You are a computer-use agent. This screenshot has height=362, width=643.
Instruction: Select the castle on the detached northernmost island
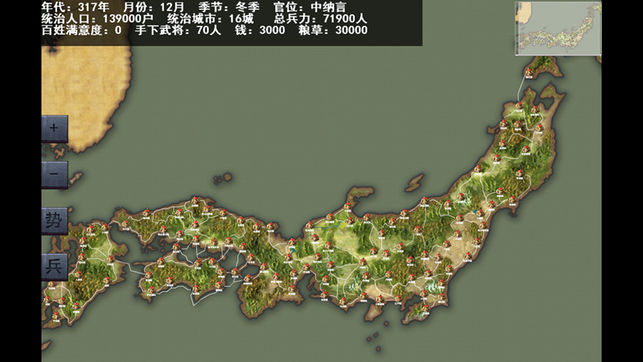point(529,72)
